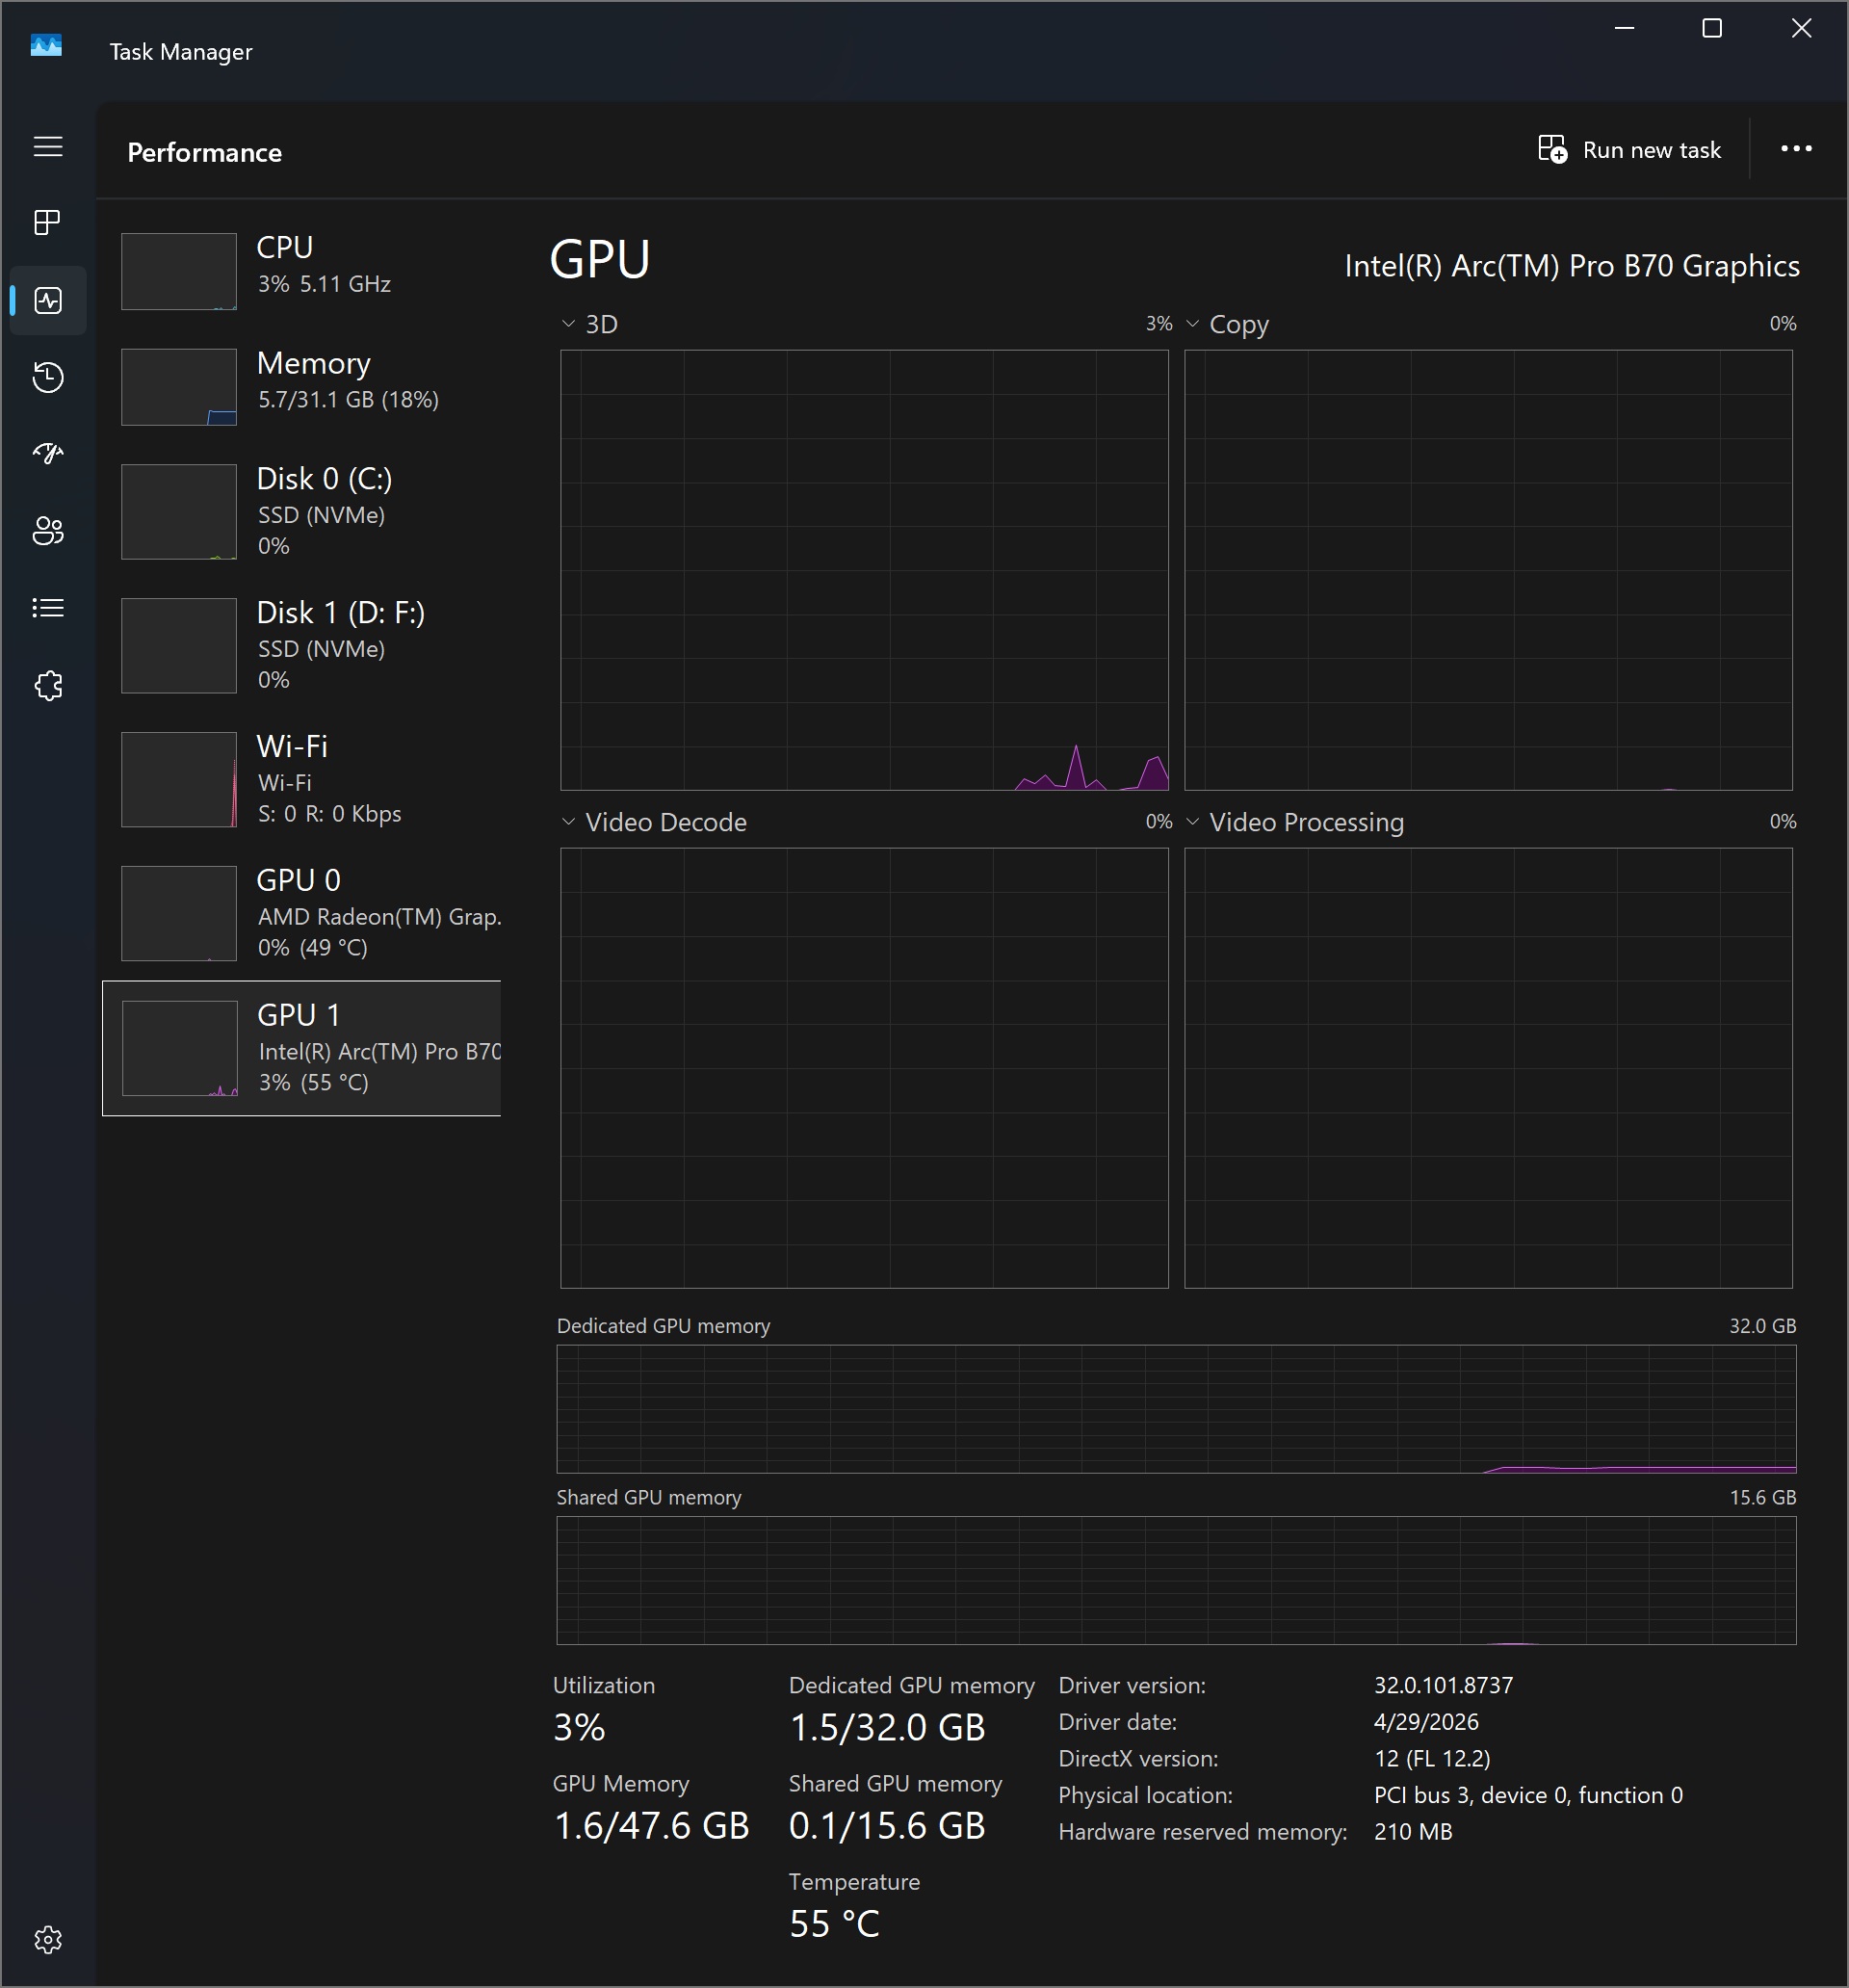Click PCI bus 3, device 0, function 0

coord(1528,1795)
